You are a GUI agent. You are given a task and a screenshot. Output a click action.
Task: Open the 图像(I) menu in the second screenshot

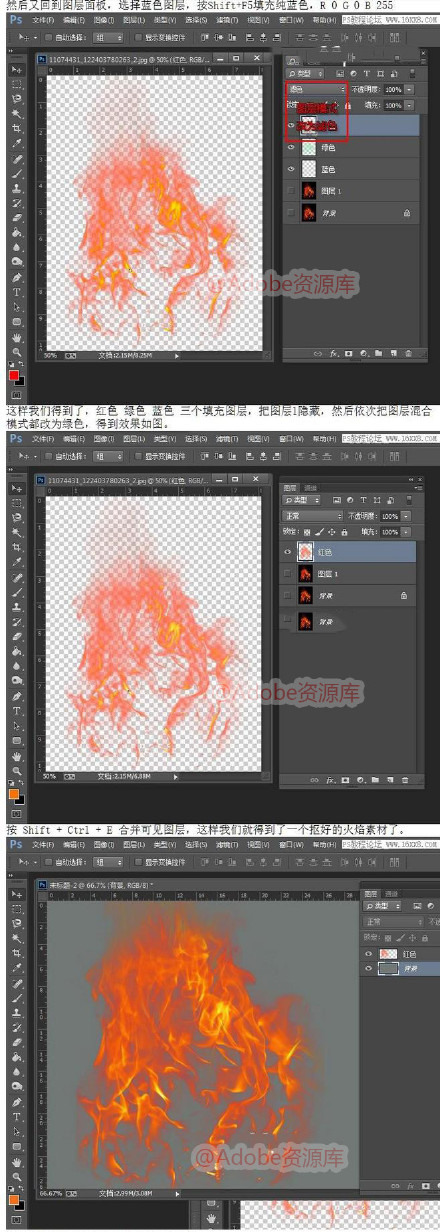(104, 438)
